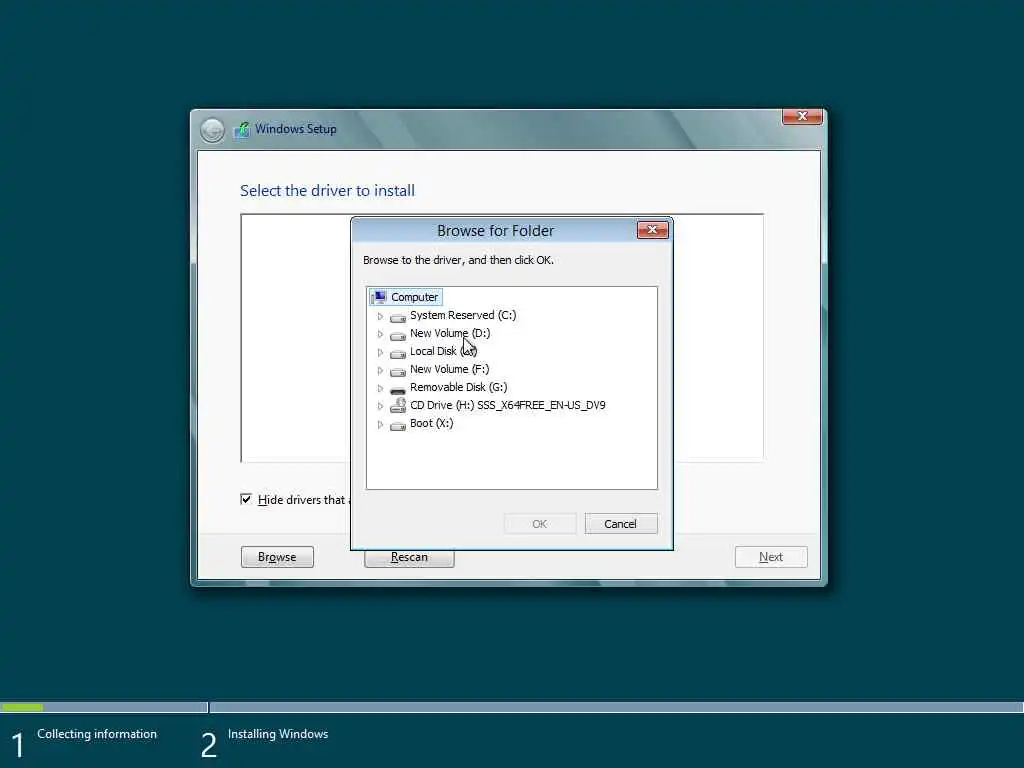The height and width of the screenshot is (768, 1024).
Task: Click the Collecting information step label
Action: tap(97, 734)
